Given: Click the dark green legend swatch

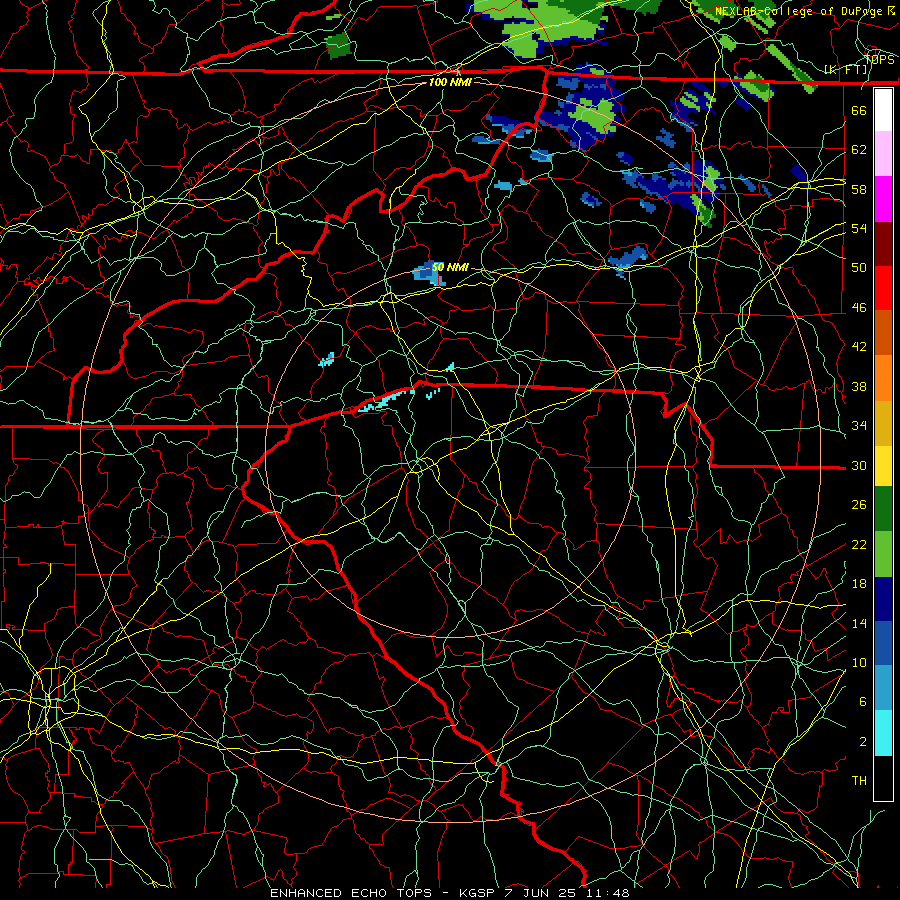Looking at the screenshot, I should pos(883,509).
